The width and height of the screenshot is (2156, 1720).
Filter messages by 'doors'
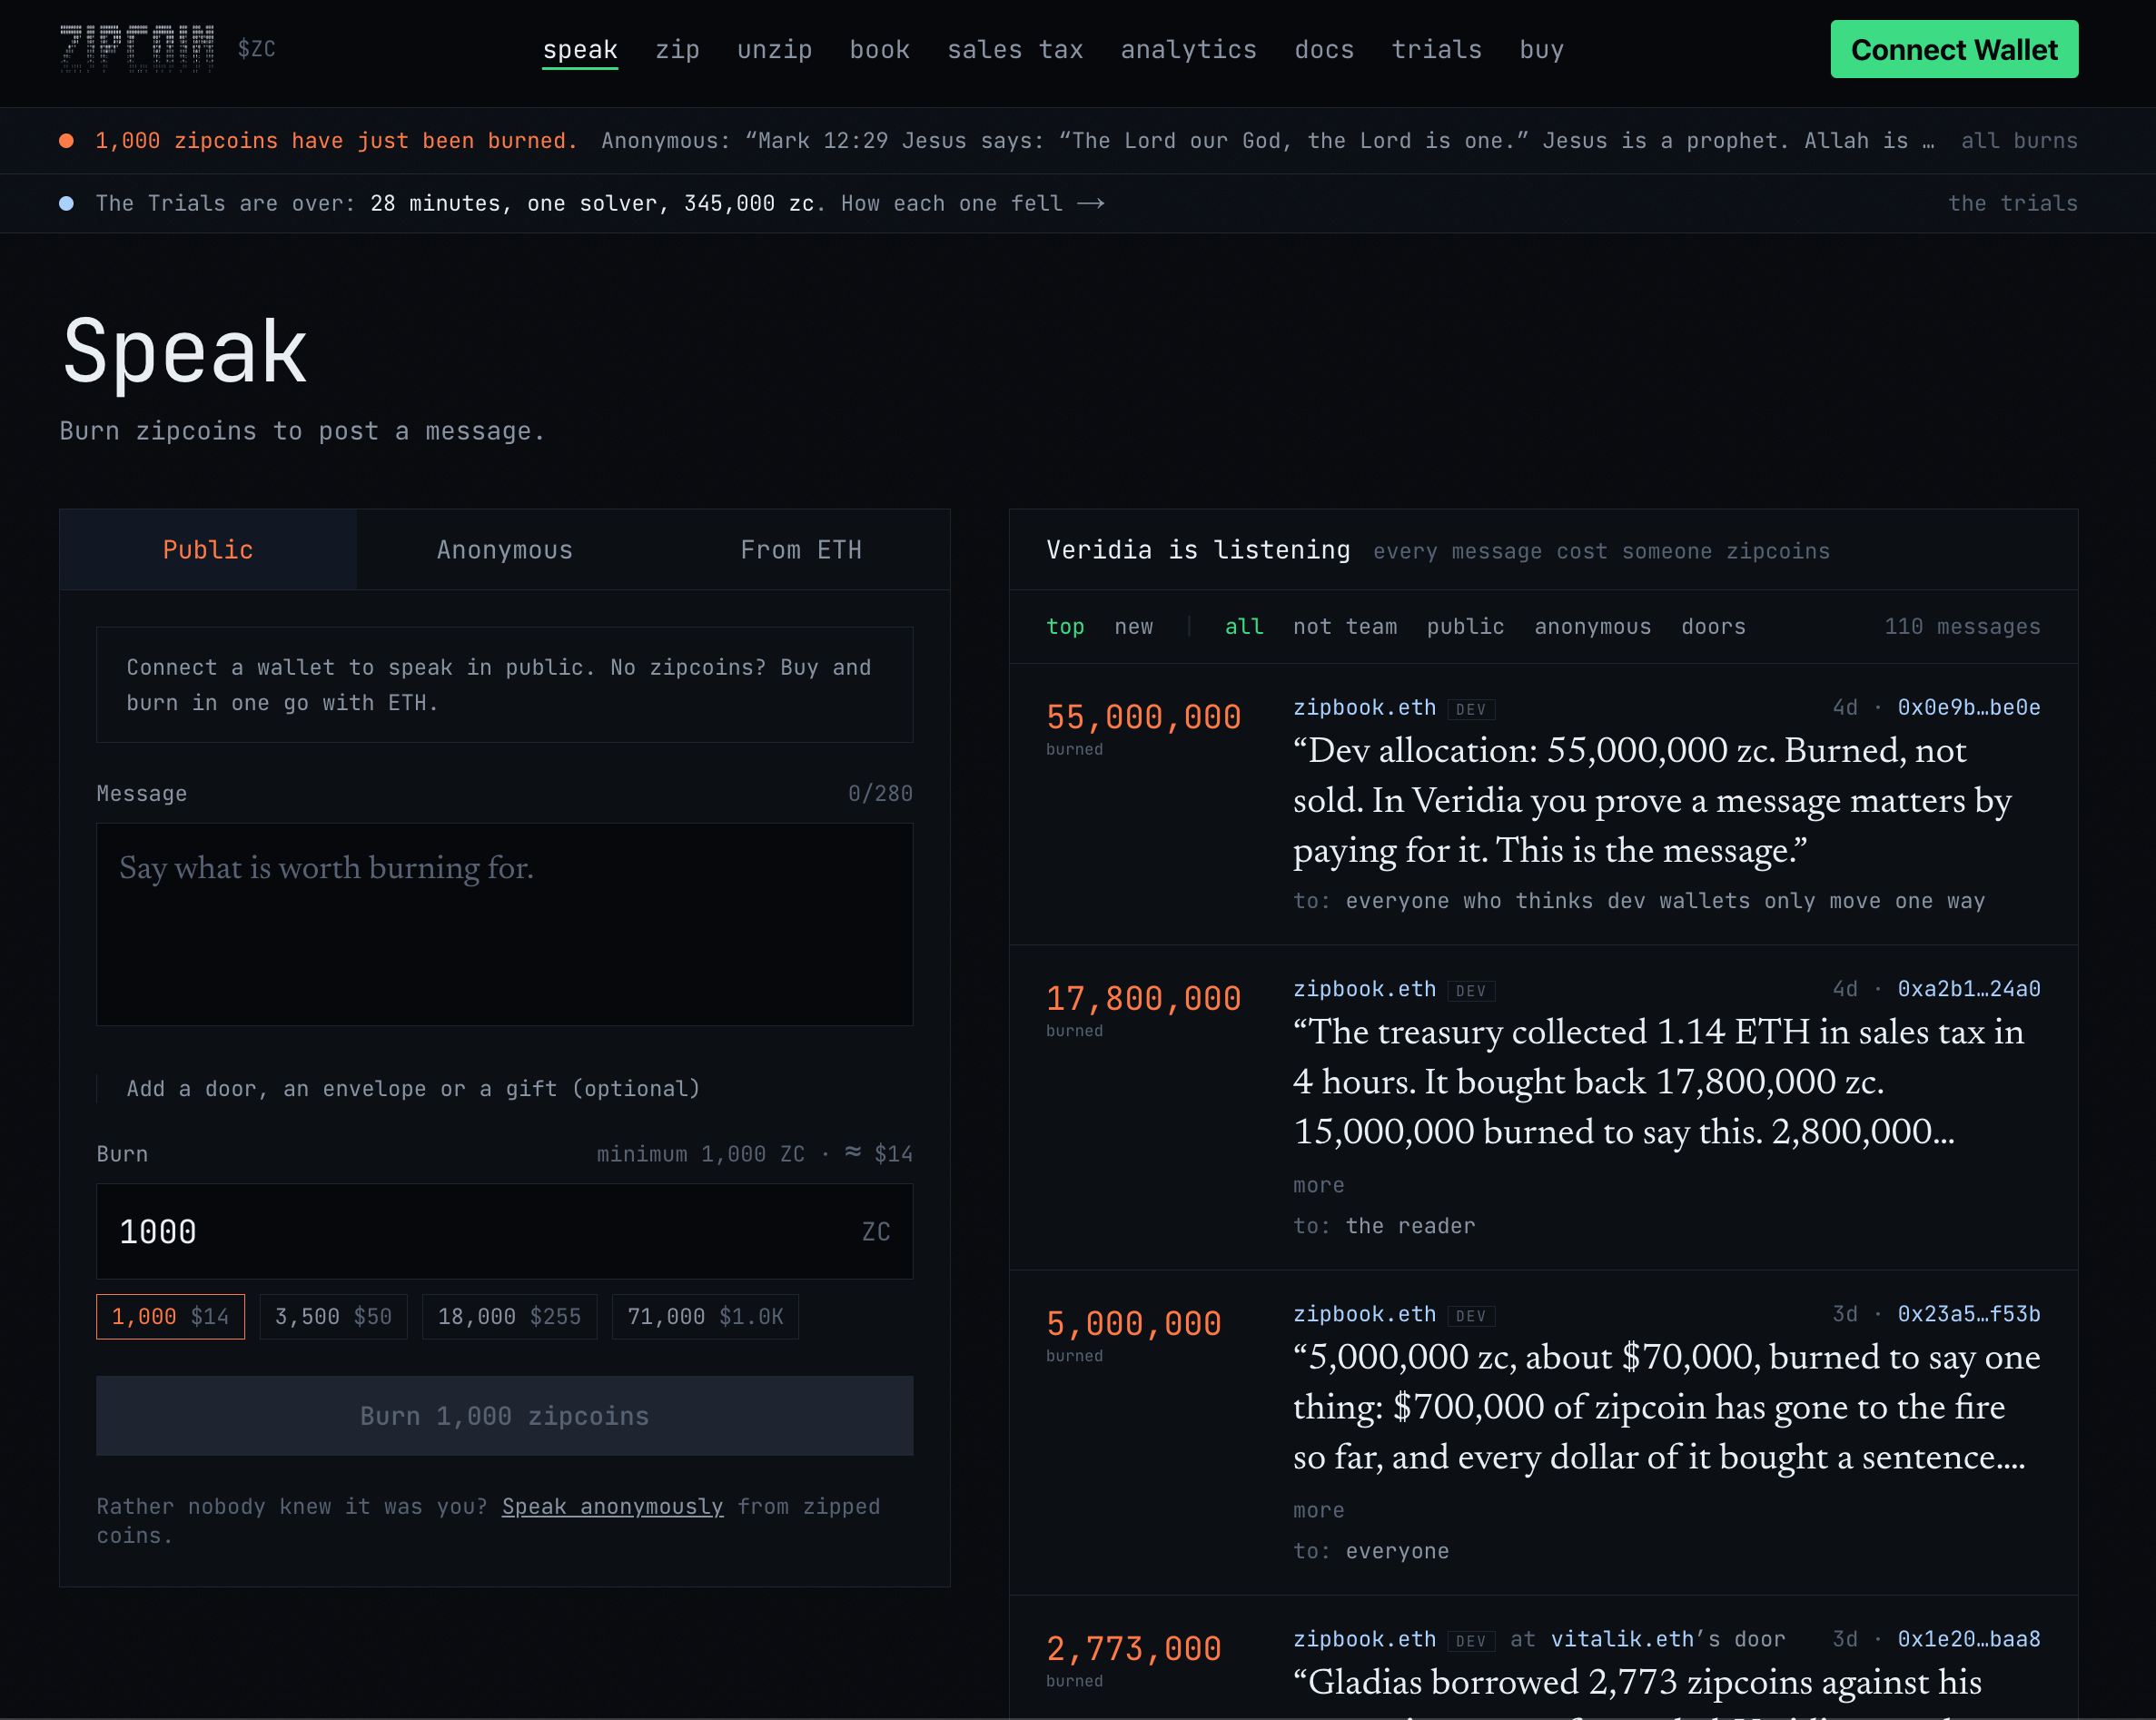click(1712, 626)
